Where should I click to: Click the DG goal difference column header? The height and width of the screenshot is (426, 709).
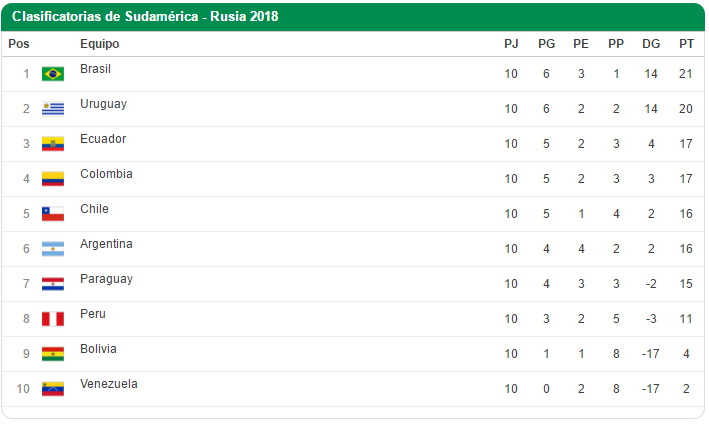(651, 44)
